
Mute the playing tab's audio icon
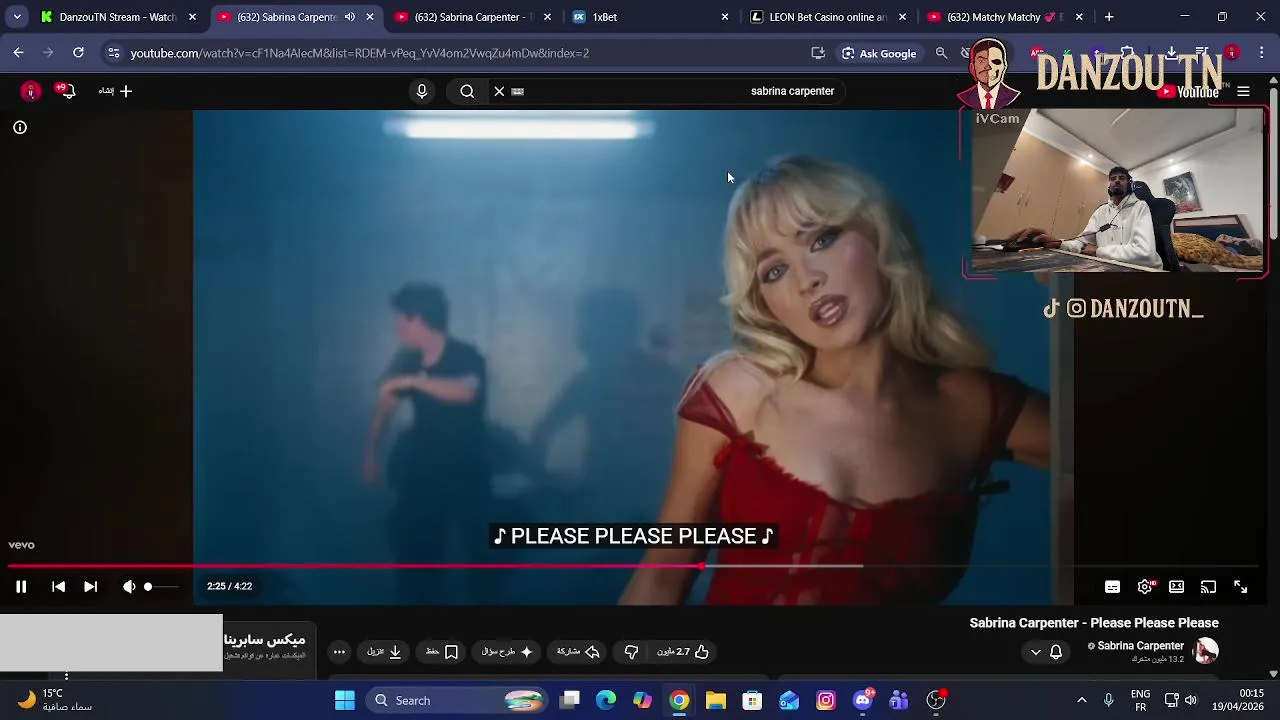point(349,17)
